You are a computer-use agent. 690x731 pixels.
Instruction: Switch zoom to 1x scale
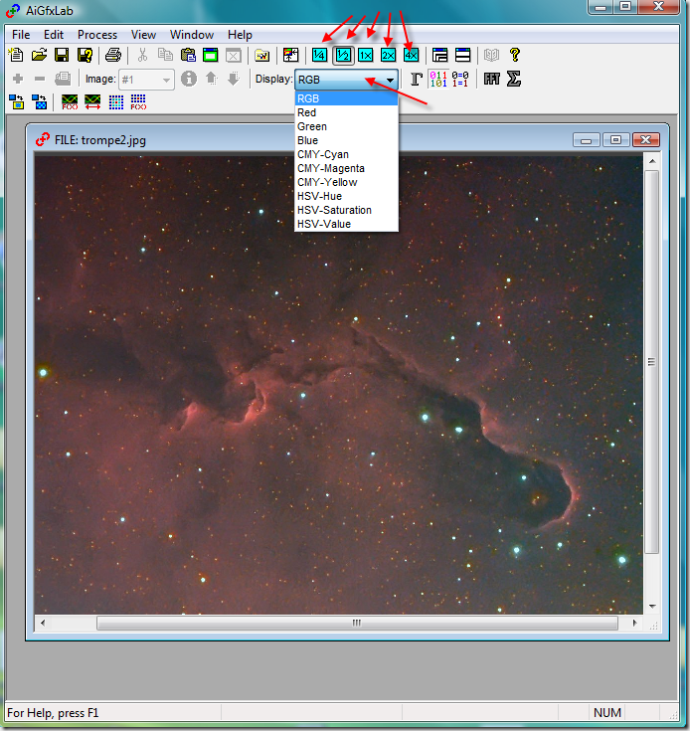click(366, 55)
